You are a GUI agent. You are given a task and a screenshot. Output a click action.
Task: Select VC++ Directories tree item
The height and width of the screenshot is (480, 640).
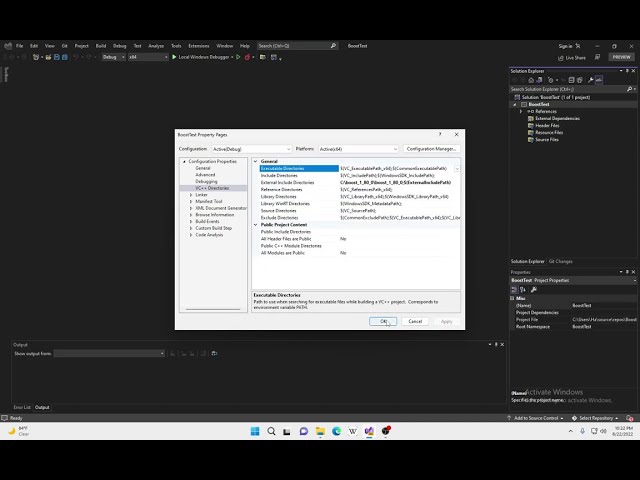212,188
